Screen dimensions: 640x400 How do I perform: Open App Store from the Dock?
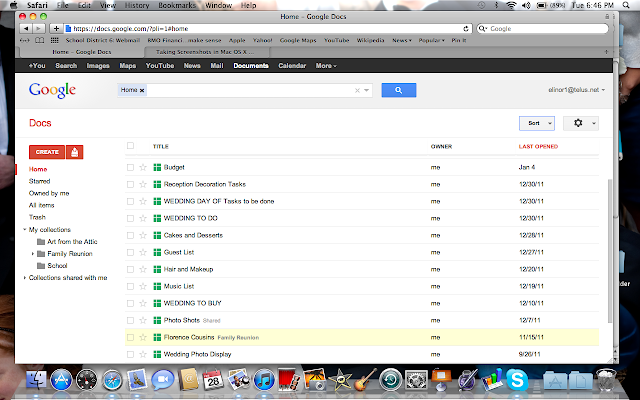pyautogui.click(x=61, y=380)
